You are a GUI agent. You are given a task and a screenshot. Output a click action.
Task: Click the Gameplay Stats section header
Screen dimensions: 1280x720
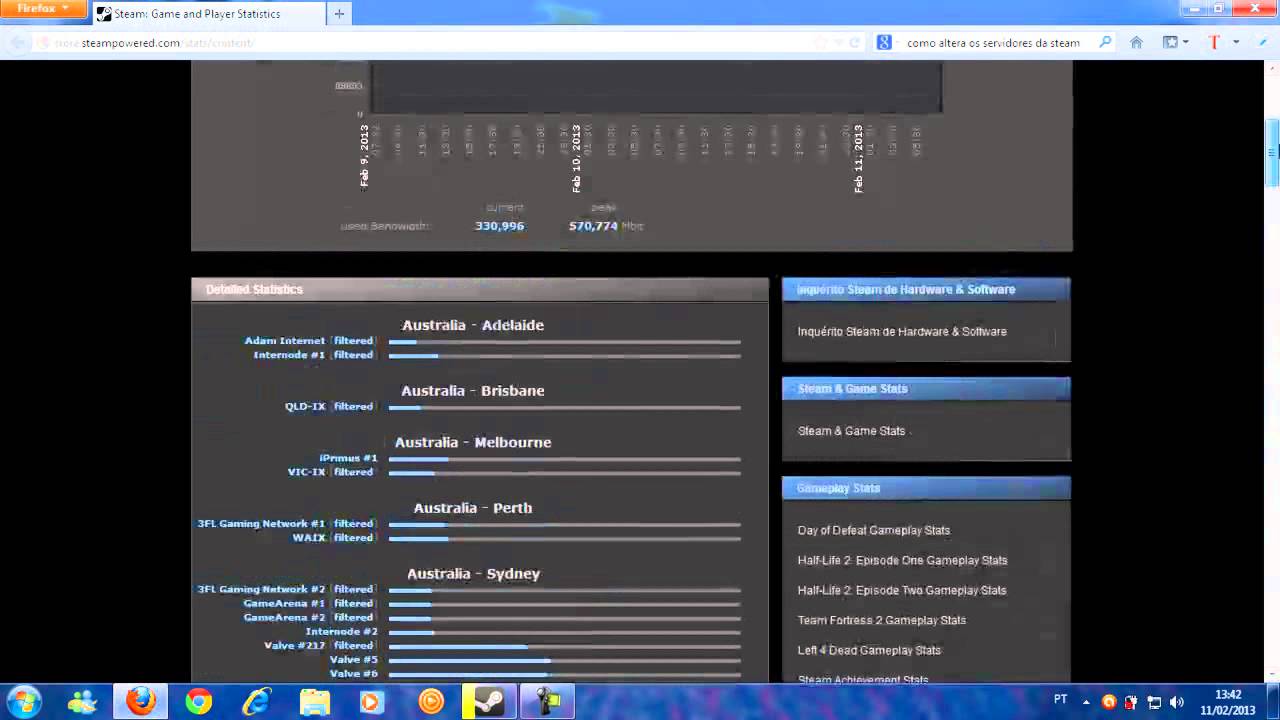point(926,488)
